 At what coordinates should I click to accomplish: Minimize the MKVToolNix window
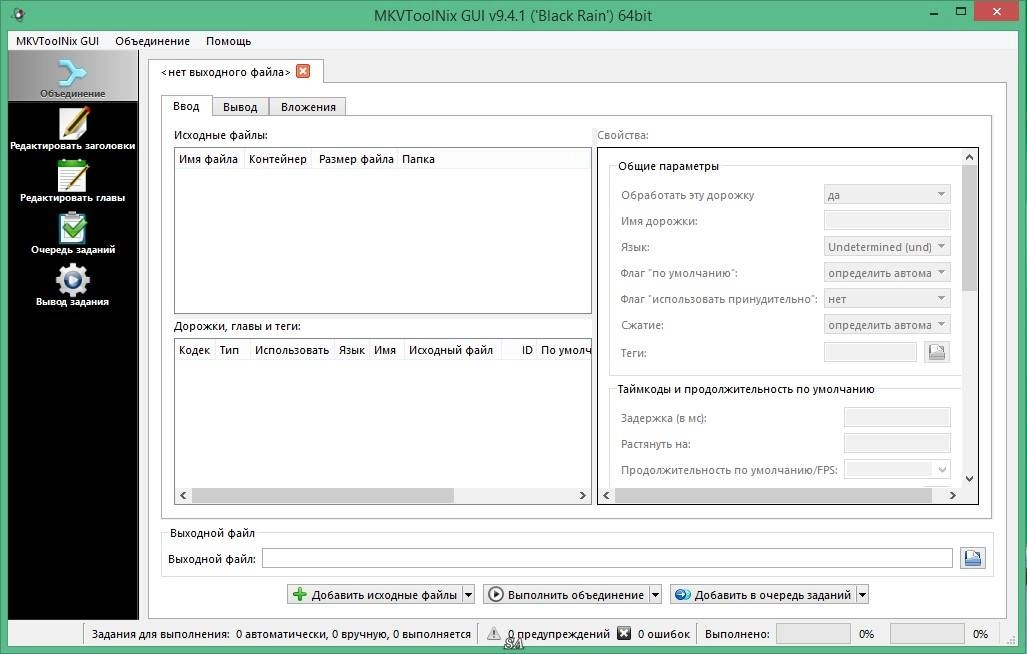point(934,12)
